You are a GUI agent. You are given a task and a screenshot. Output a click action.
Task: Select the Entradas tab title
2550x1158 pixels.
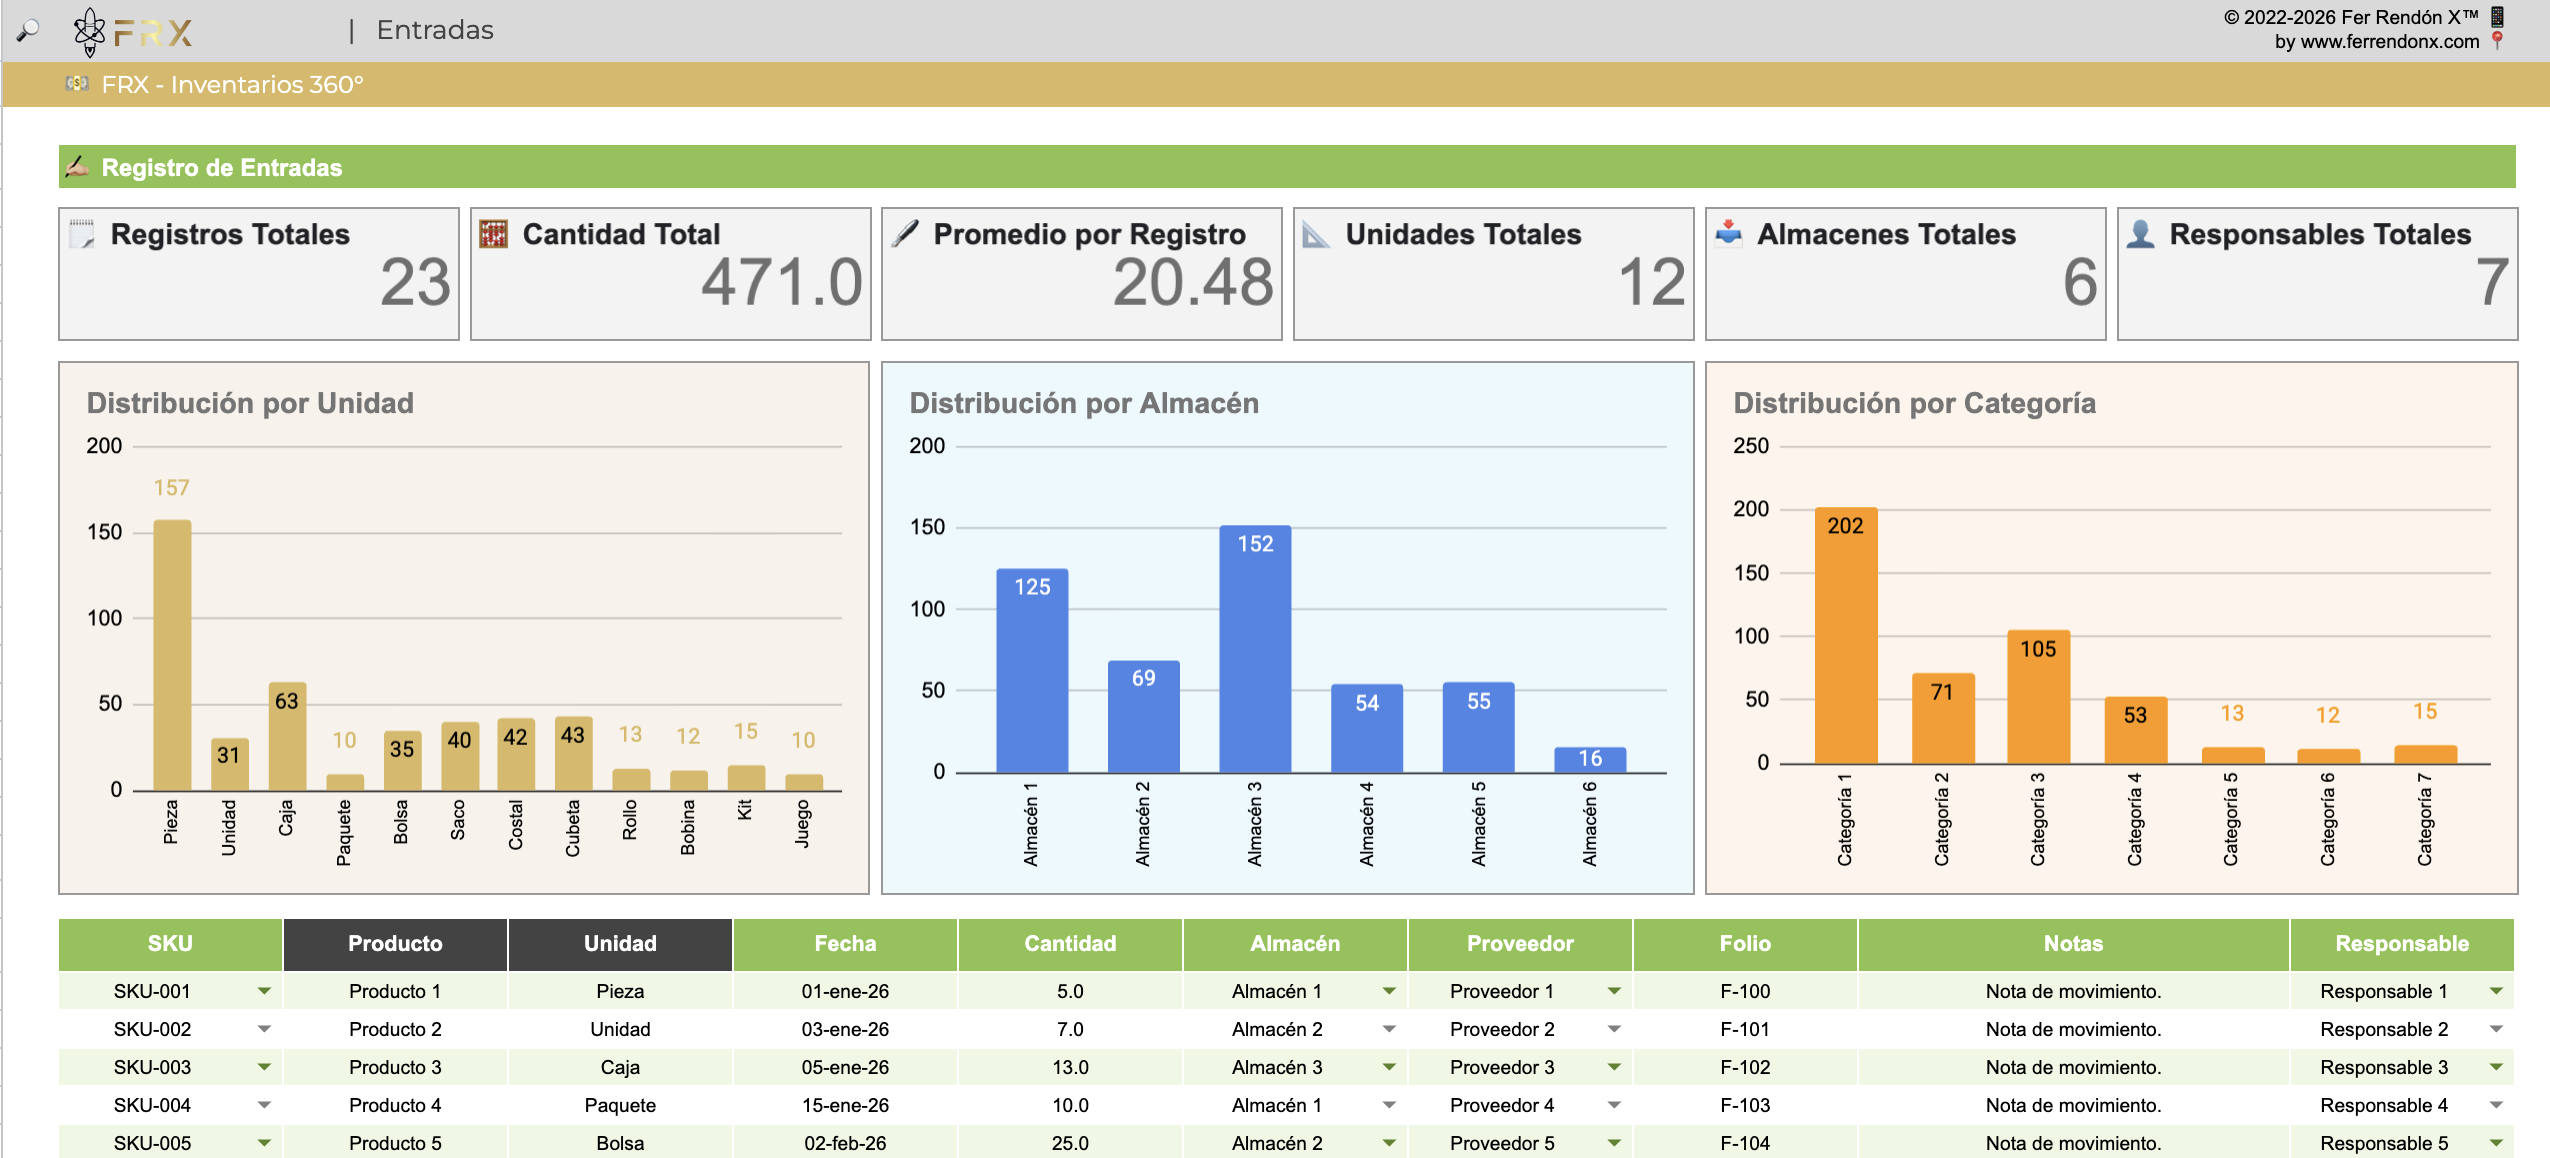[x=435, y=30]
